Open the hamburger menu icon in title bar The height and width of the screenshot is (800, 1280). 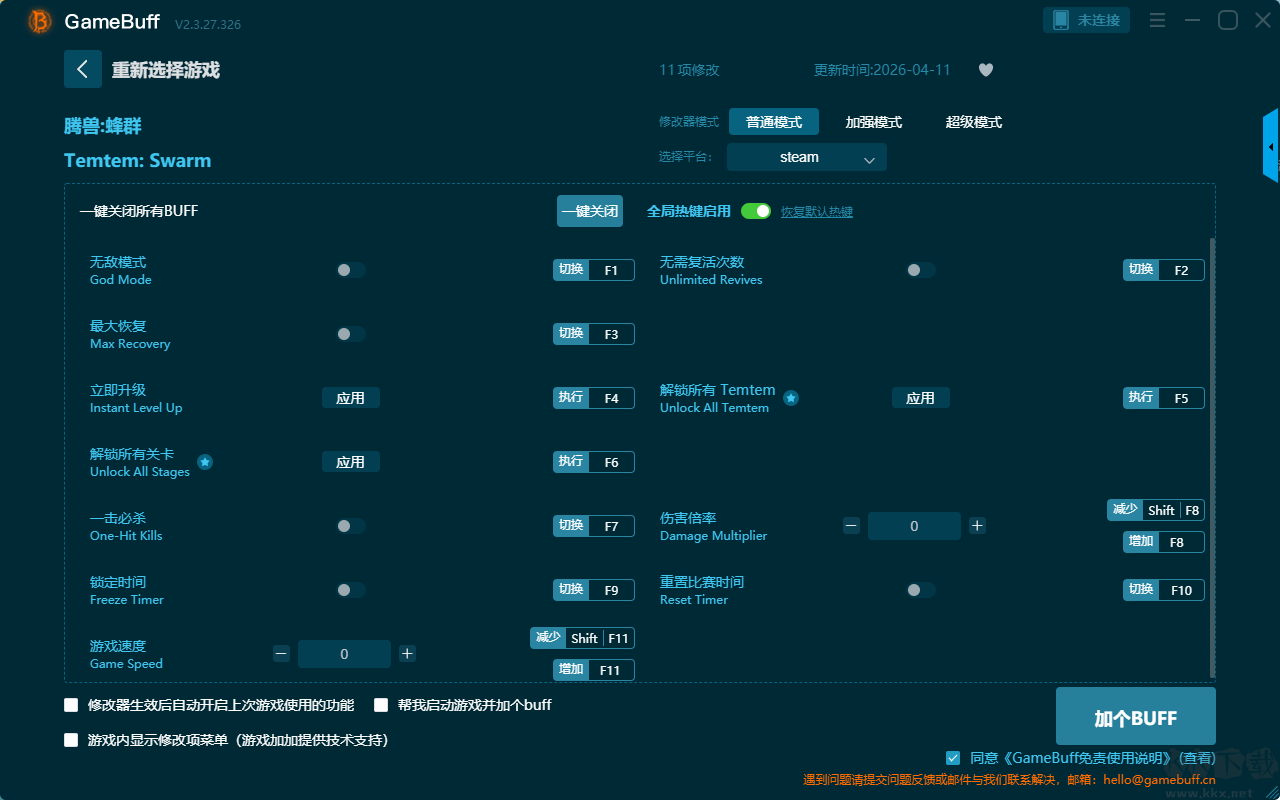pos(1157,20)
